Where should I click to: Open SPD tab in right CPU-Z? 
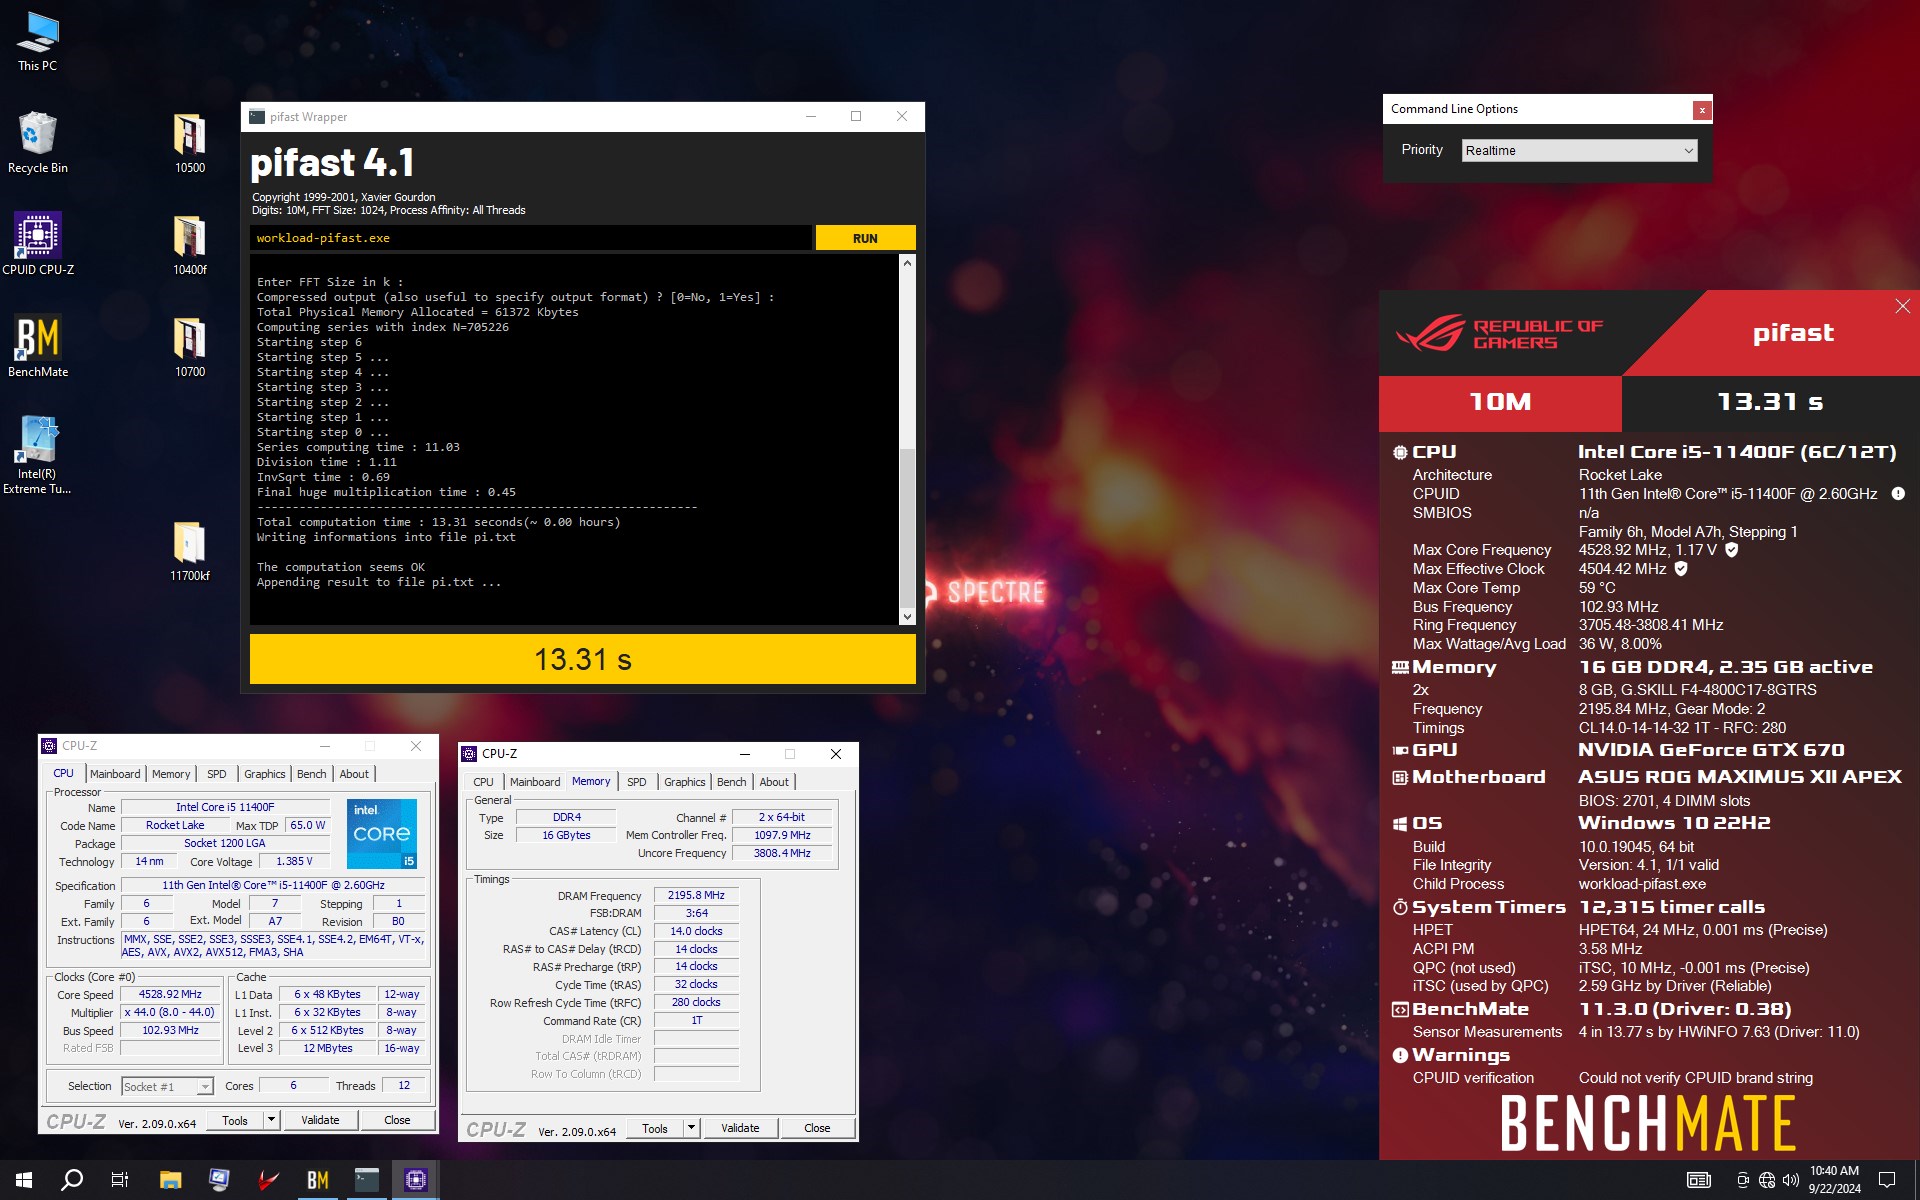[x=637, y=782]
